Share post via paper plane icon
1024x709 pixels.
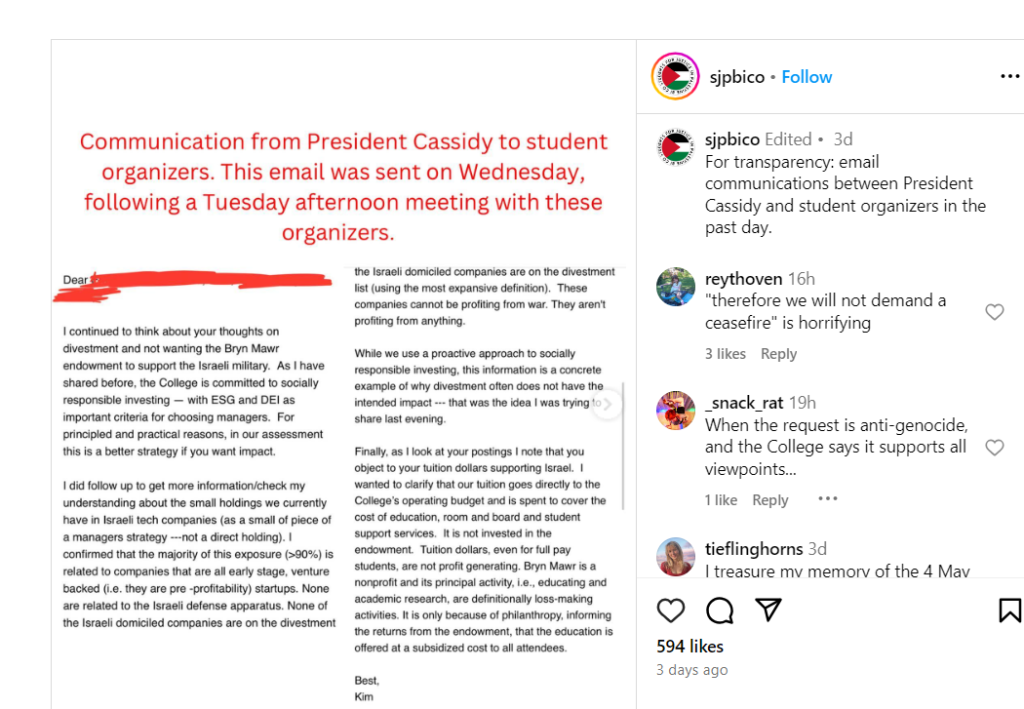tap(769, 608)
